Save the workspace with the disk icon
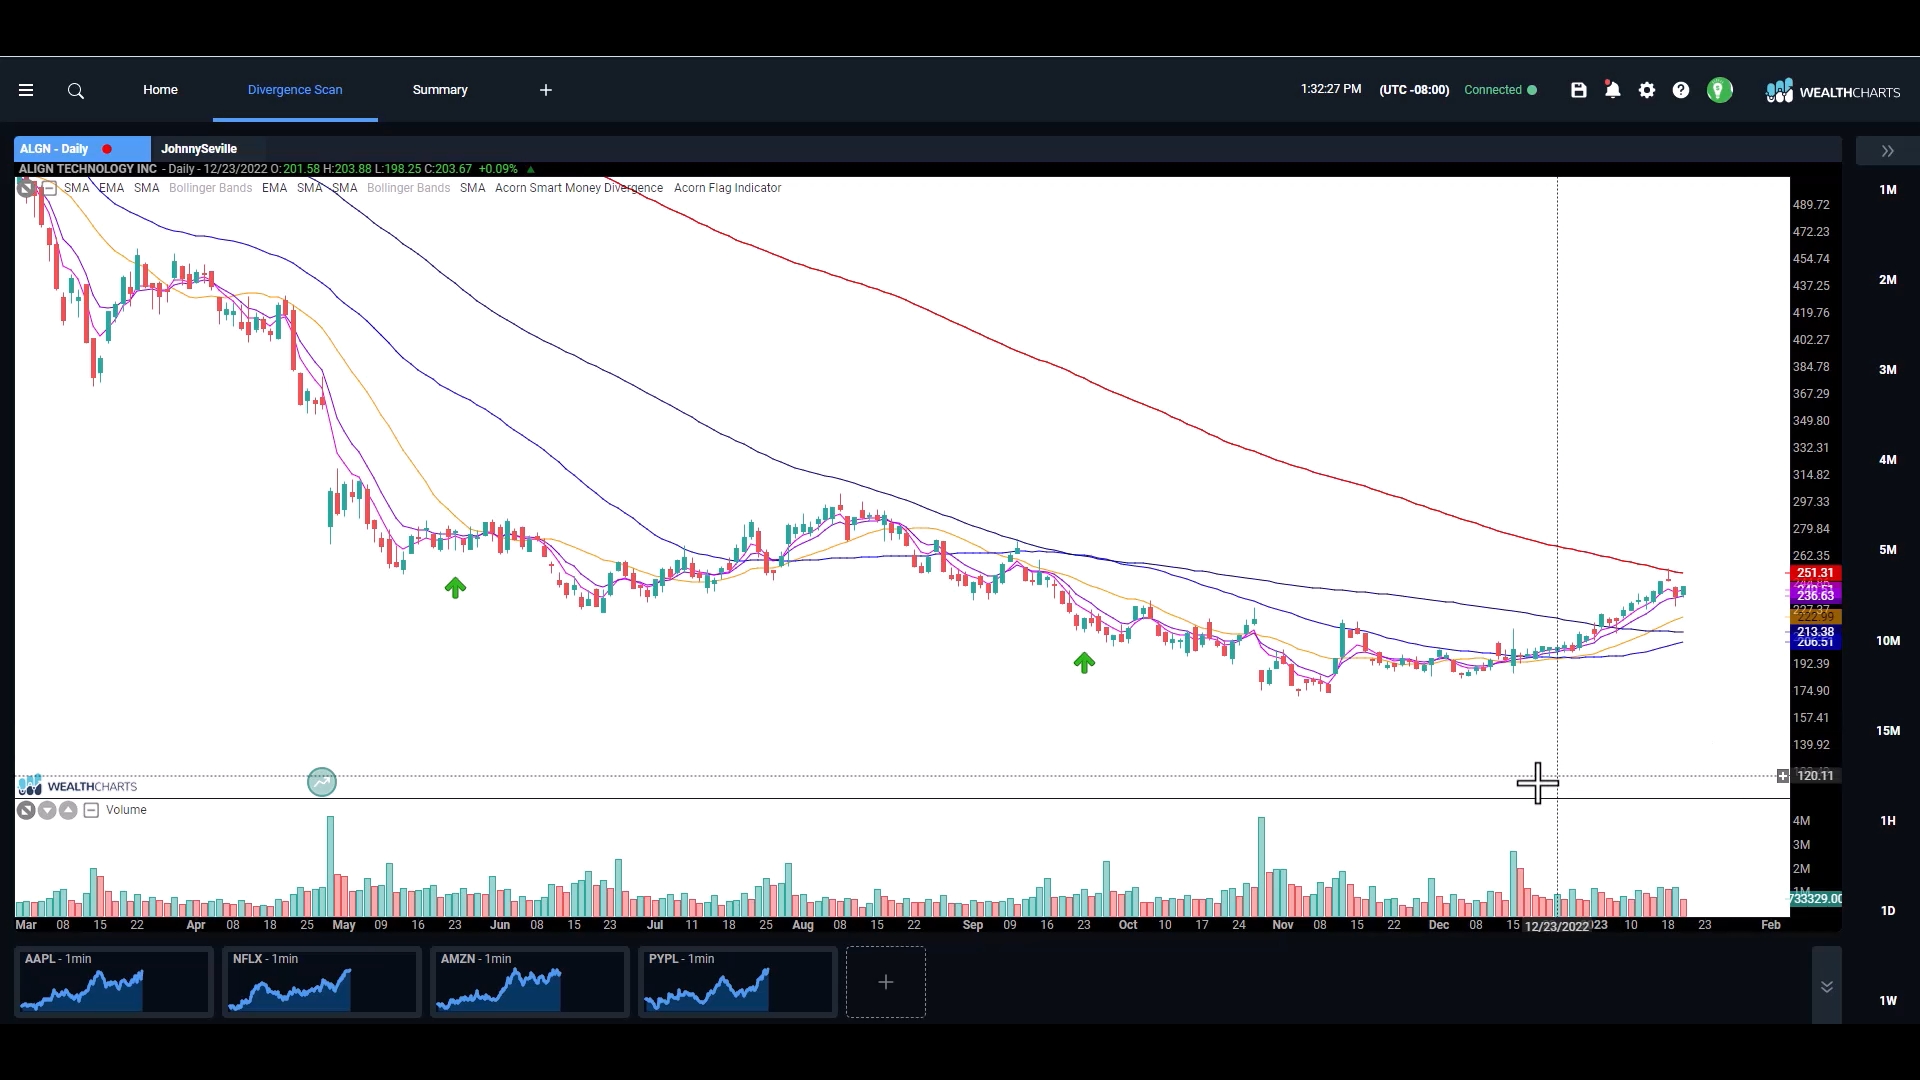 [1579, 90]
